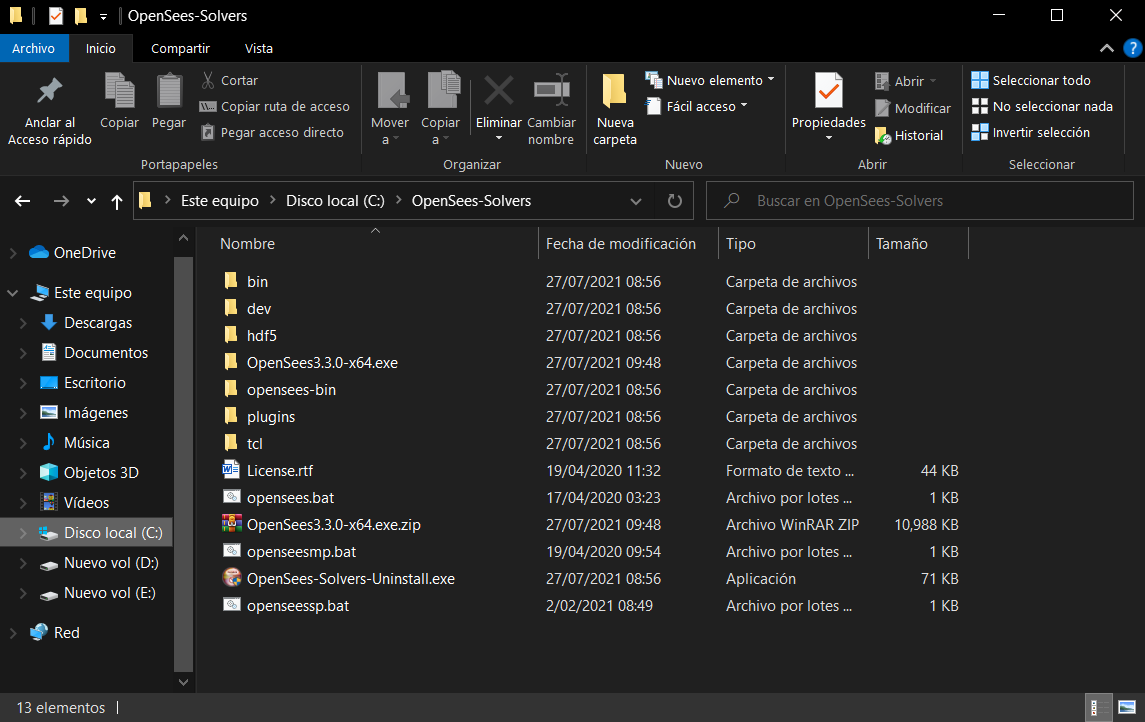
Task: Click the navigation pane scrollbar
Action: click(x=183, y=463)
